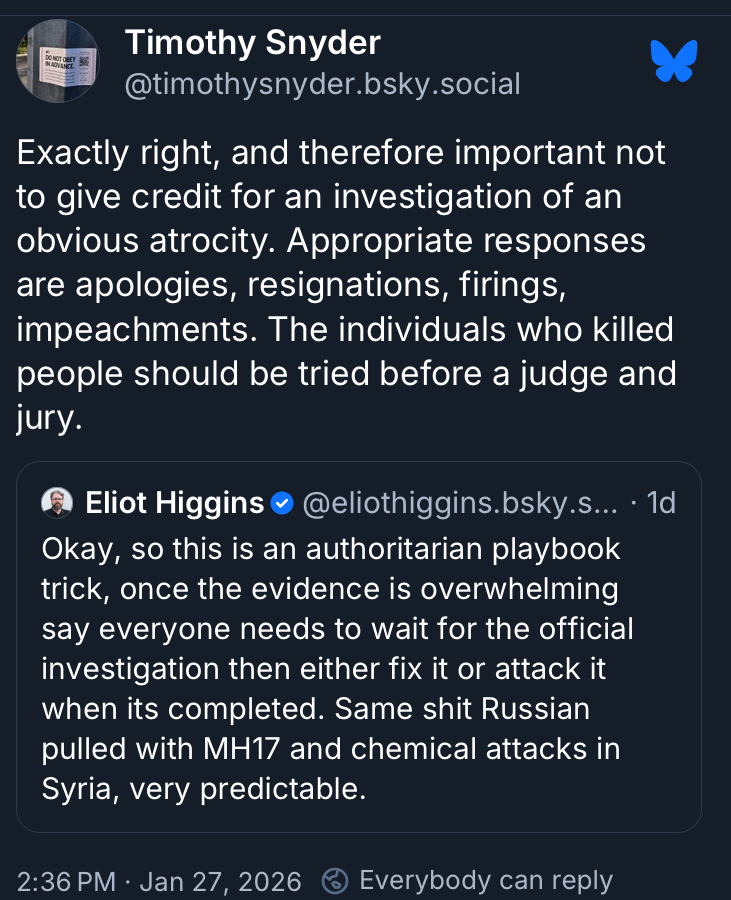Click the "1d" quoted post timestamp
The height and width of the screenshot is (900, 731).
coord(661,502)
